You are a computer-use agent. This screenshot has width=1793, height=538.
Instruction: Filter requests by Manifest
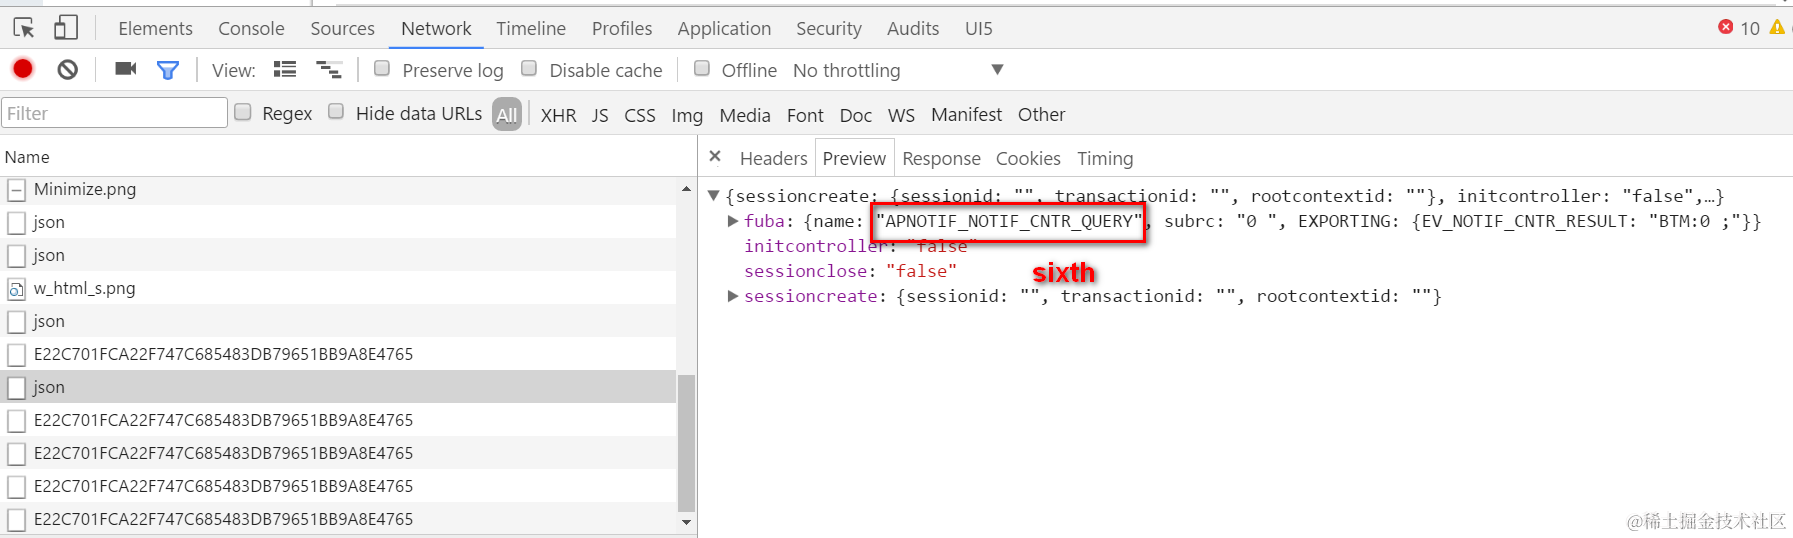click(x=966, y=115)
